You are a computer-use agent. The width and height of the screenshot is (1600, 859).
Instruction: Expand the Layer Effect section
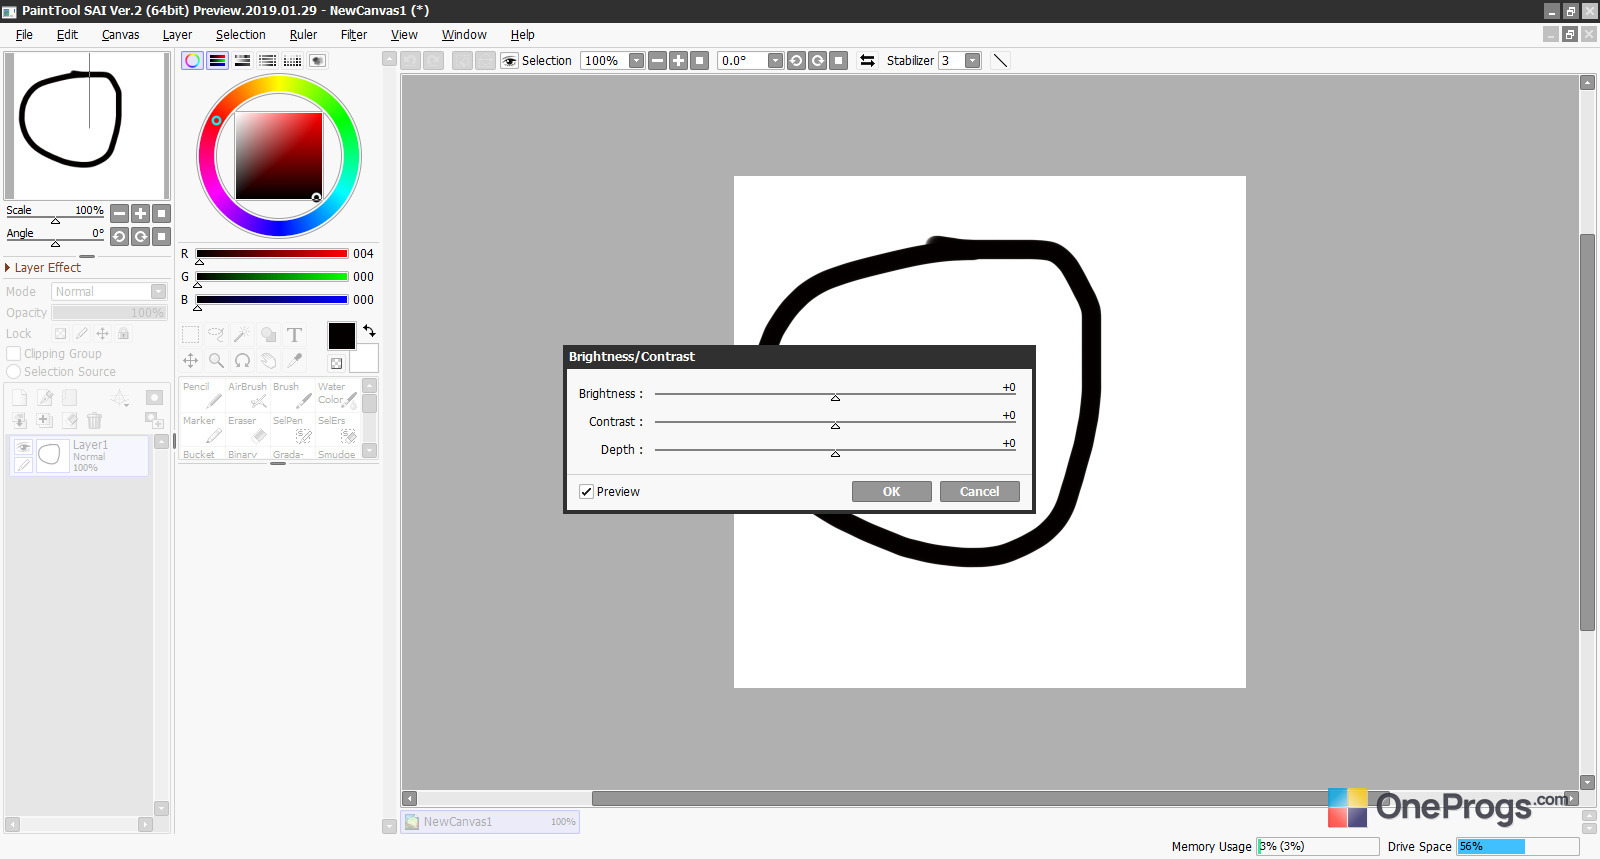(43, 268)
